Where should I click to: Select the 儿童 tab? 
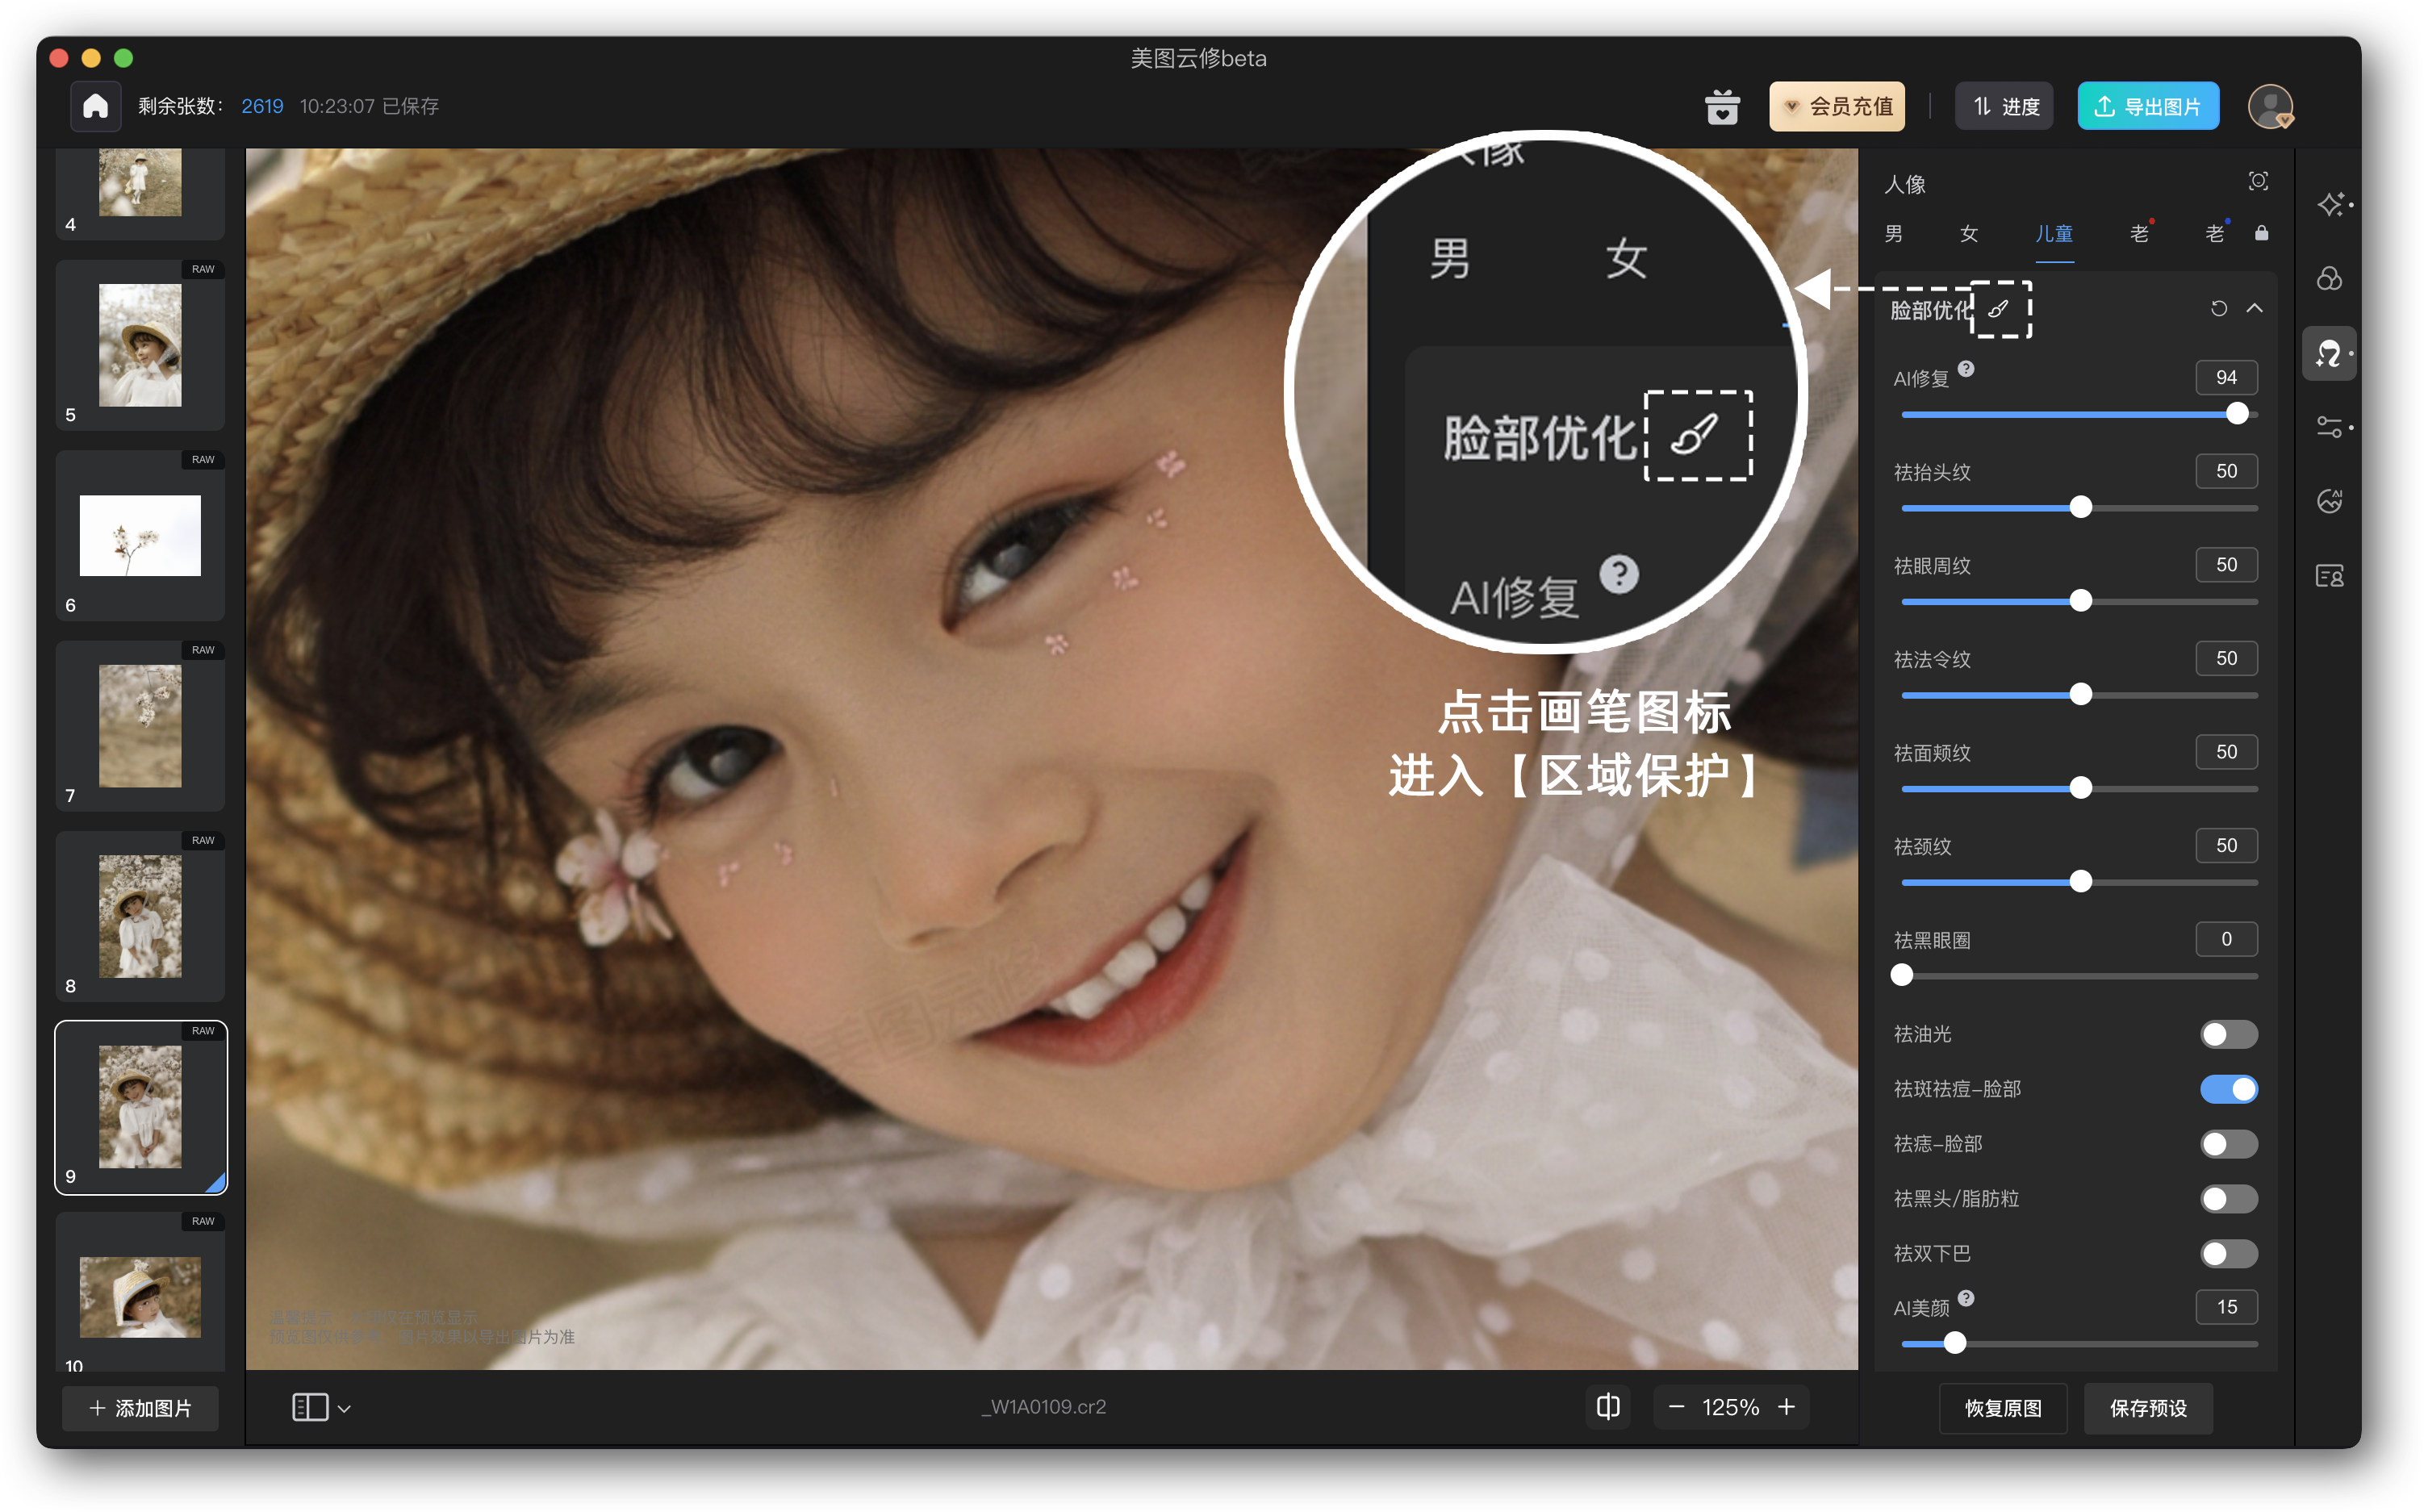pos(2054,233)
